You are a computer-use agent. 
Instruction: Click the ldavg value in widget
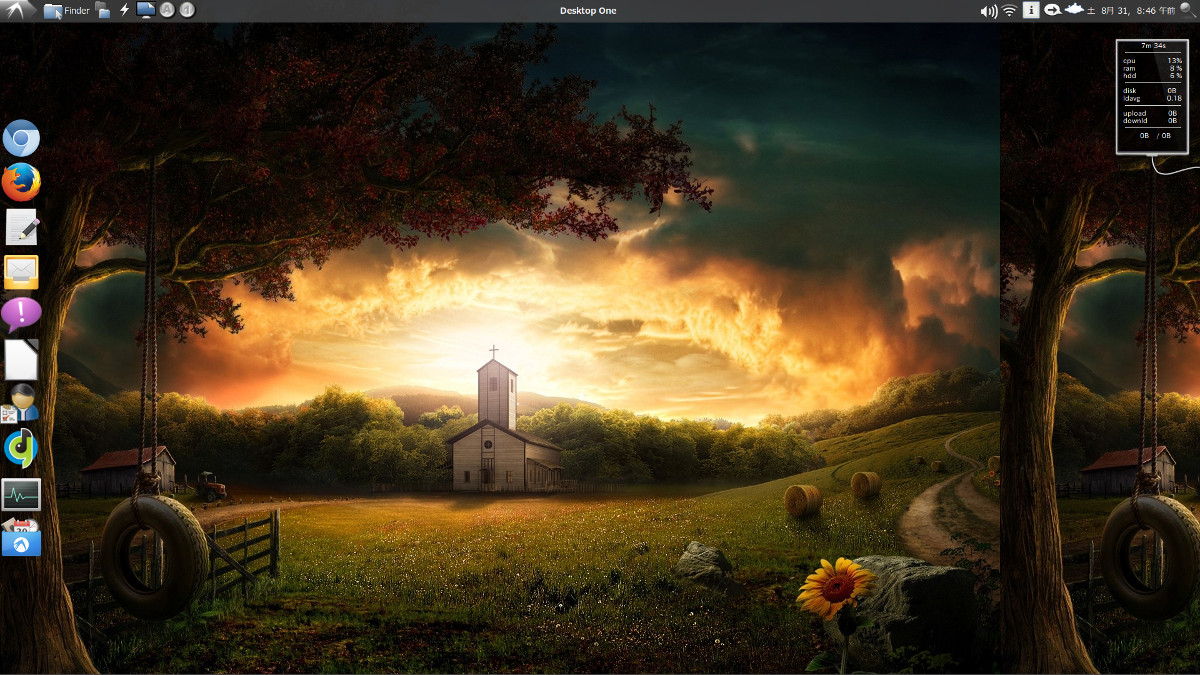[x=1174, y=98]
